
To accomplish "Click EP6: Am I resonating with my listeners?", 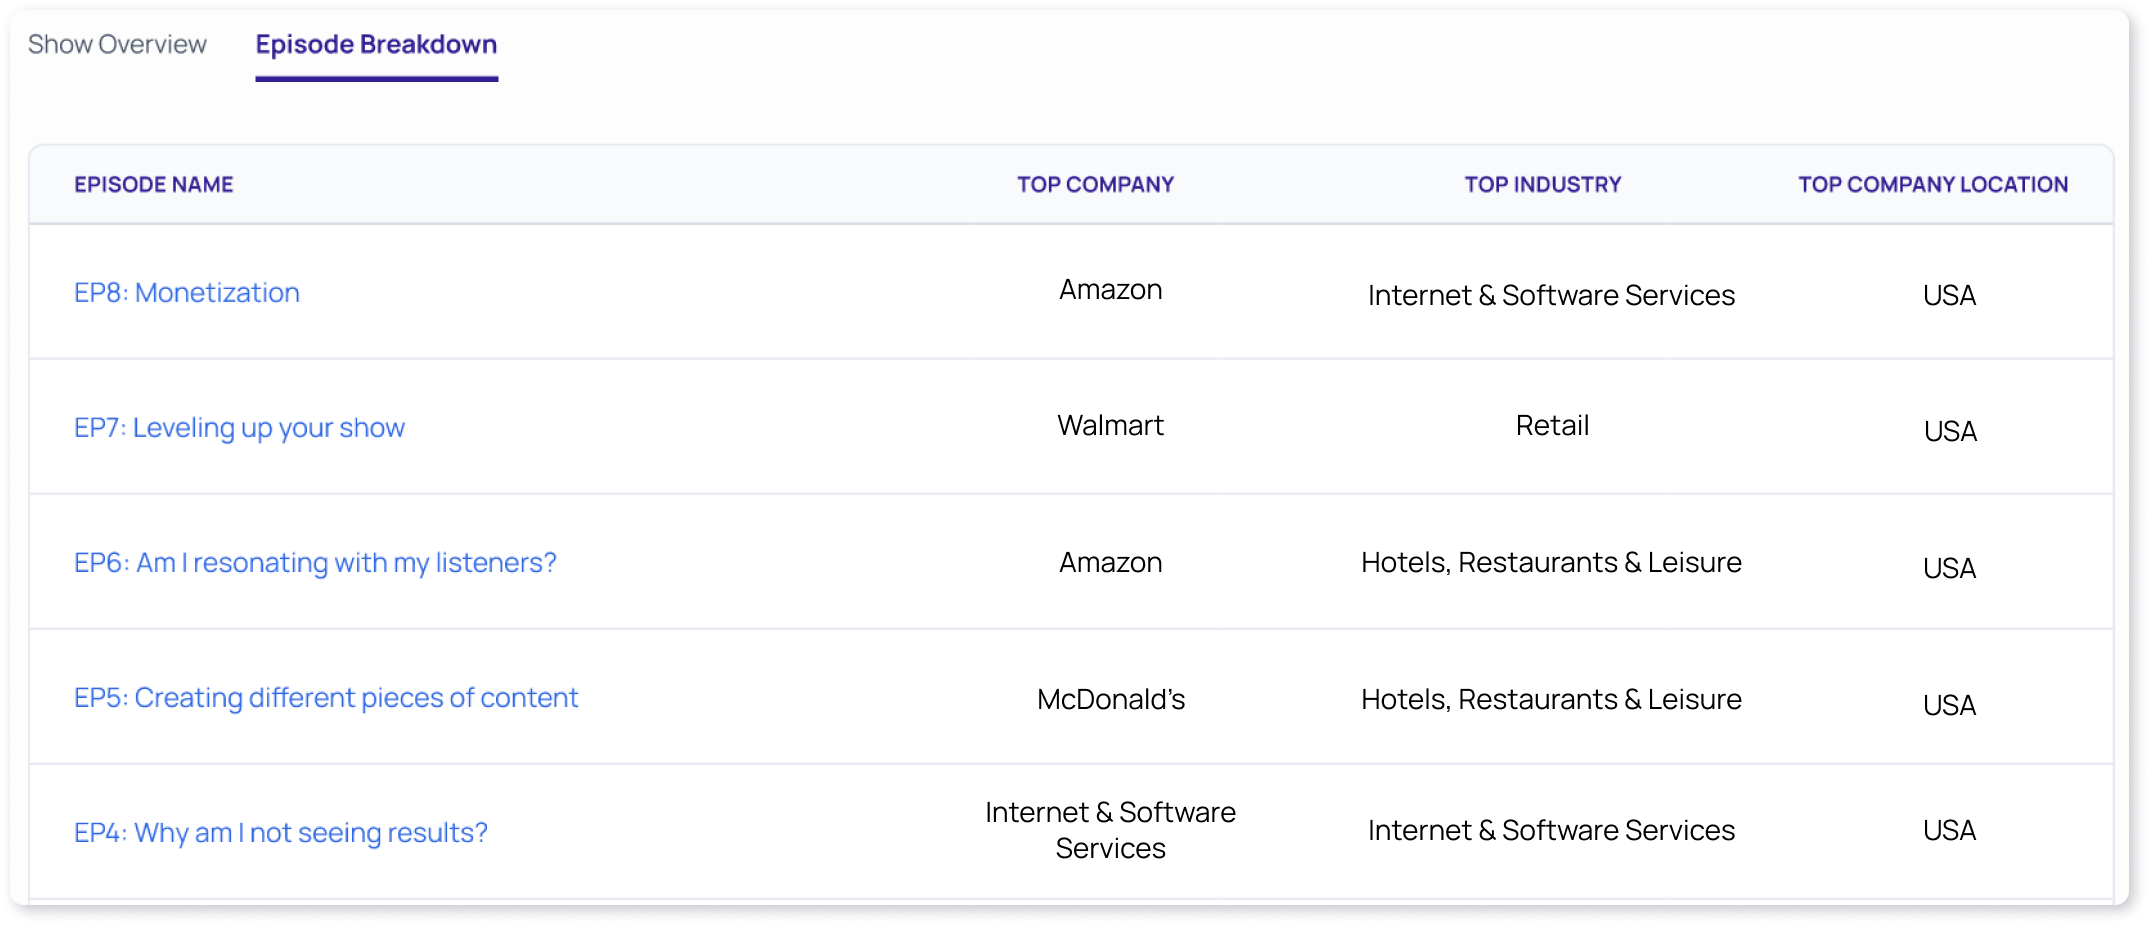I will [315, 563].
